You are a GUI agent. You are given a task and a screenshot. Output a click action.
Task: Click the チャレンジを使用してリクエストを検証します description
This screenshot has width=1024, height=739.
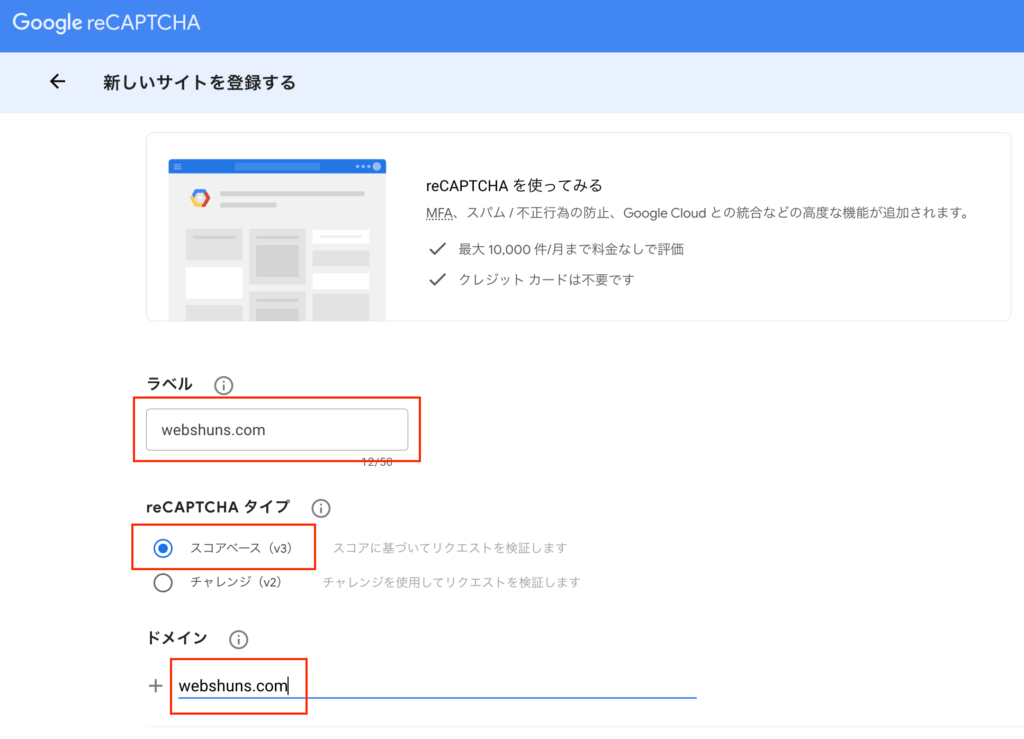tap(451, 582)
